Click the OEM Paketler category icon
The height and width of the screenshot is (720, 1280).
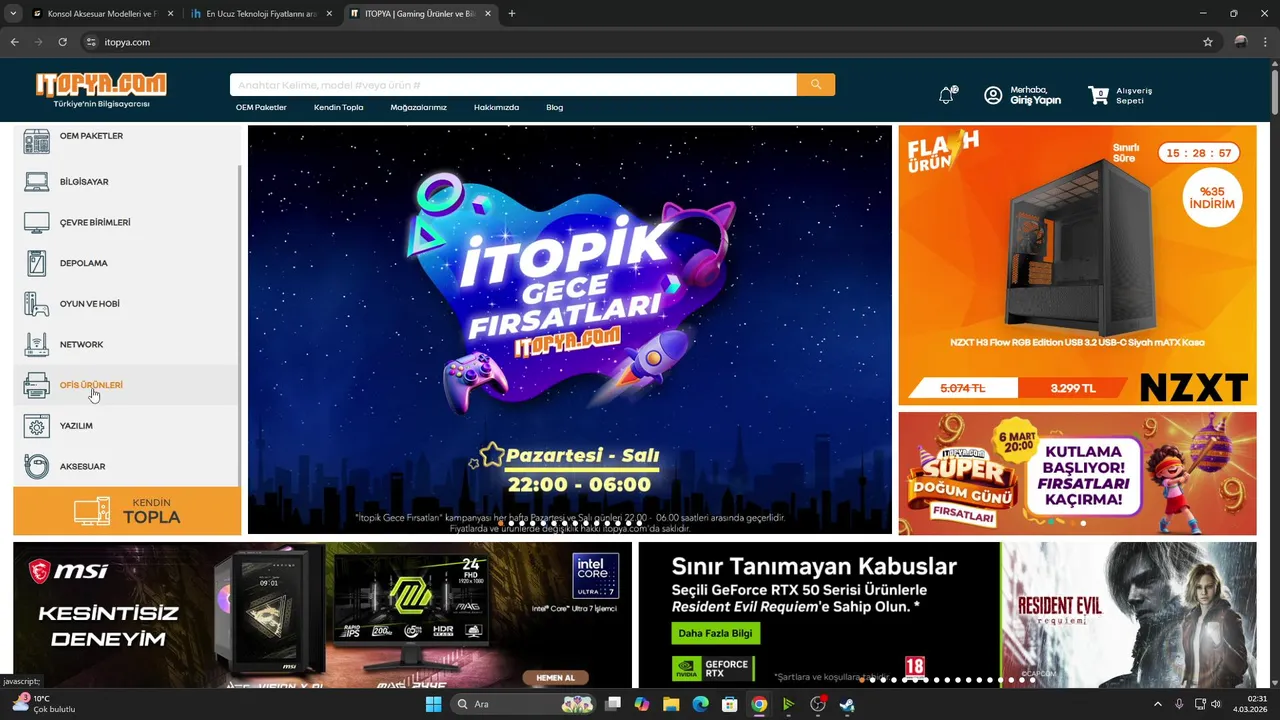pyautogui.click(x=37, y=141)
